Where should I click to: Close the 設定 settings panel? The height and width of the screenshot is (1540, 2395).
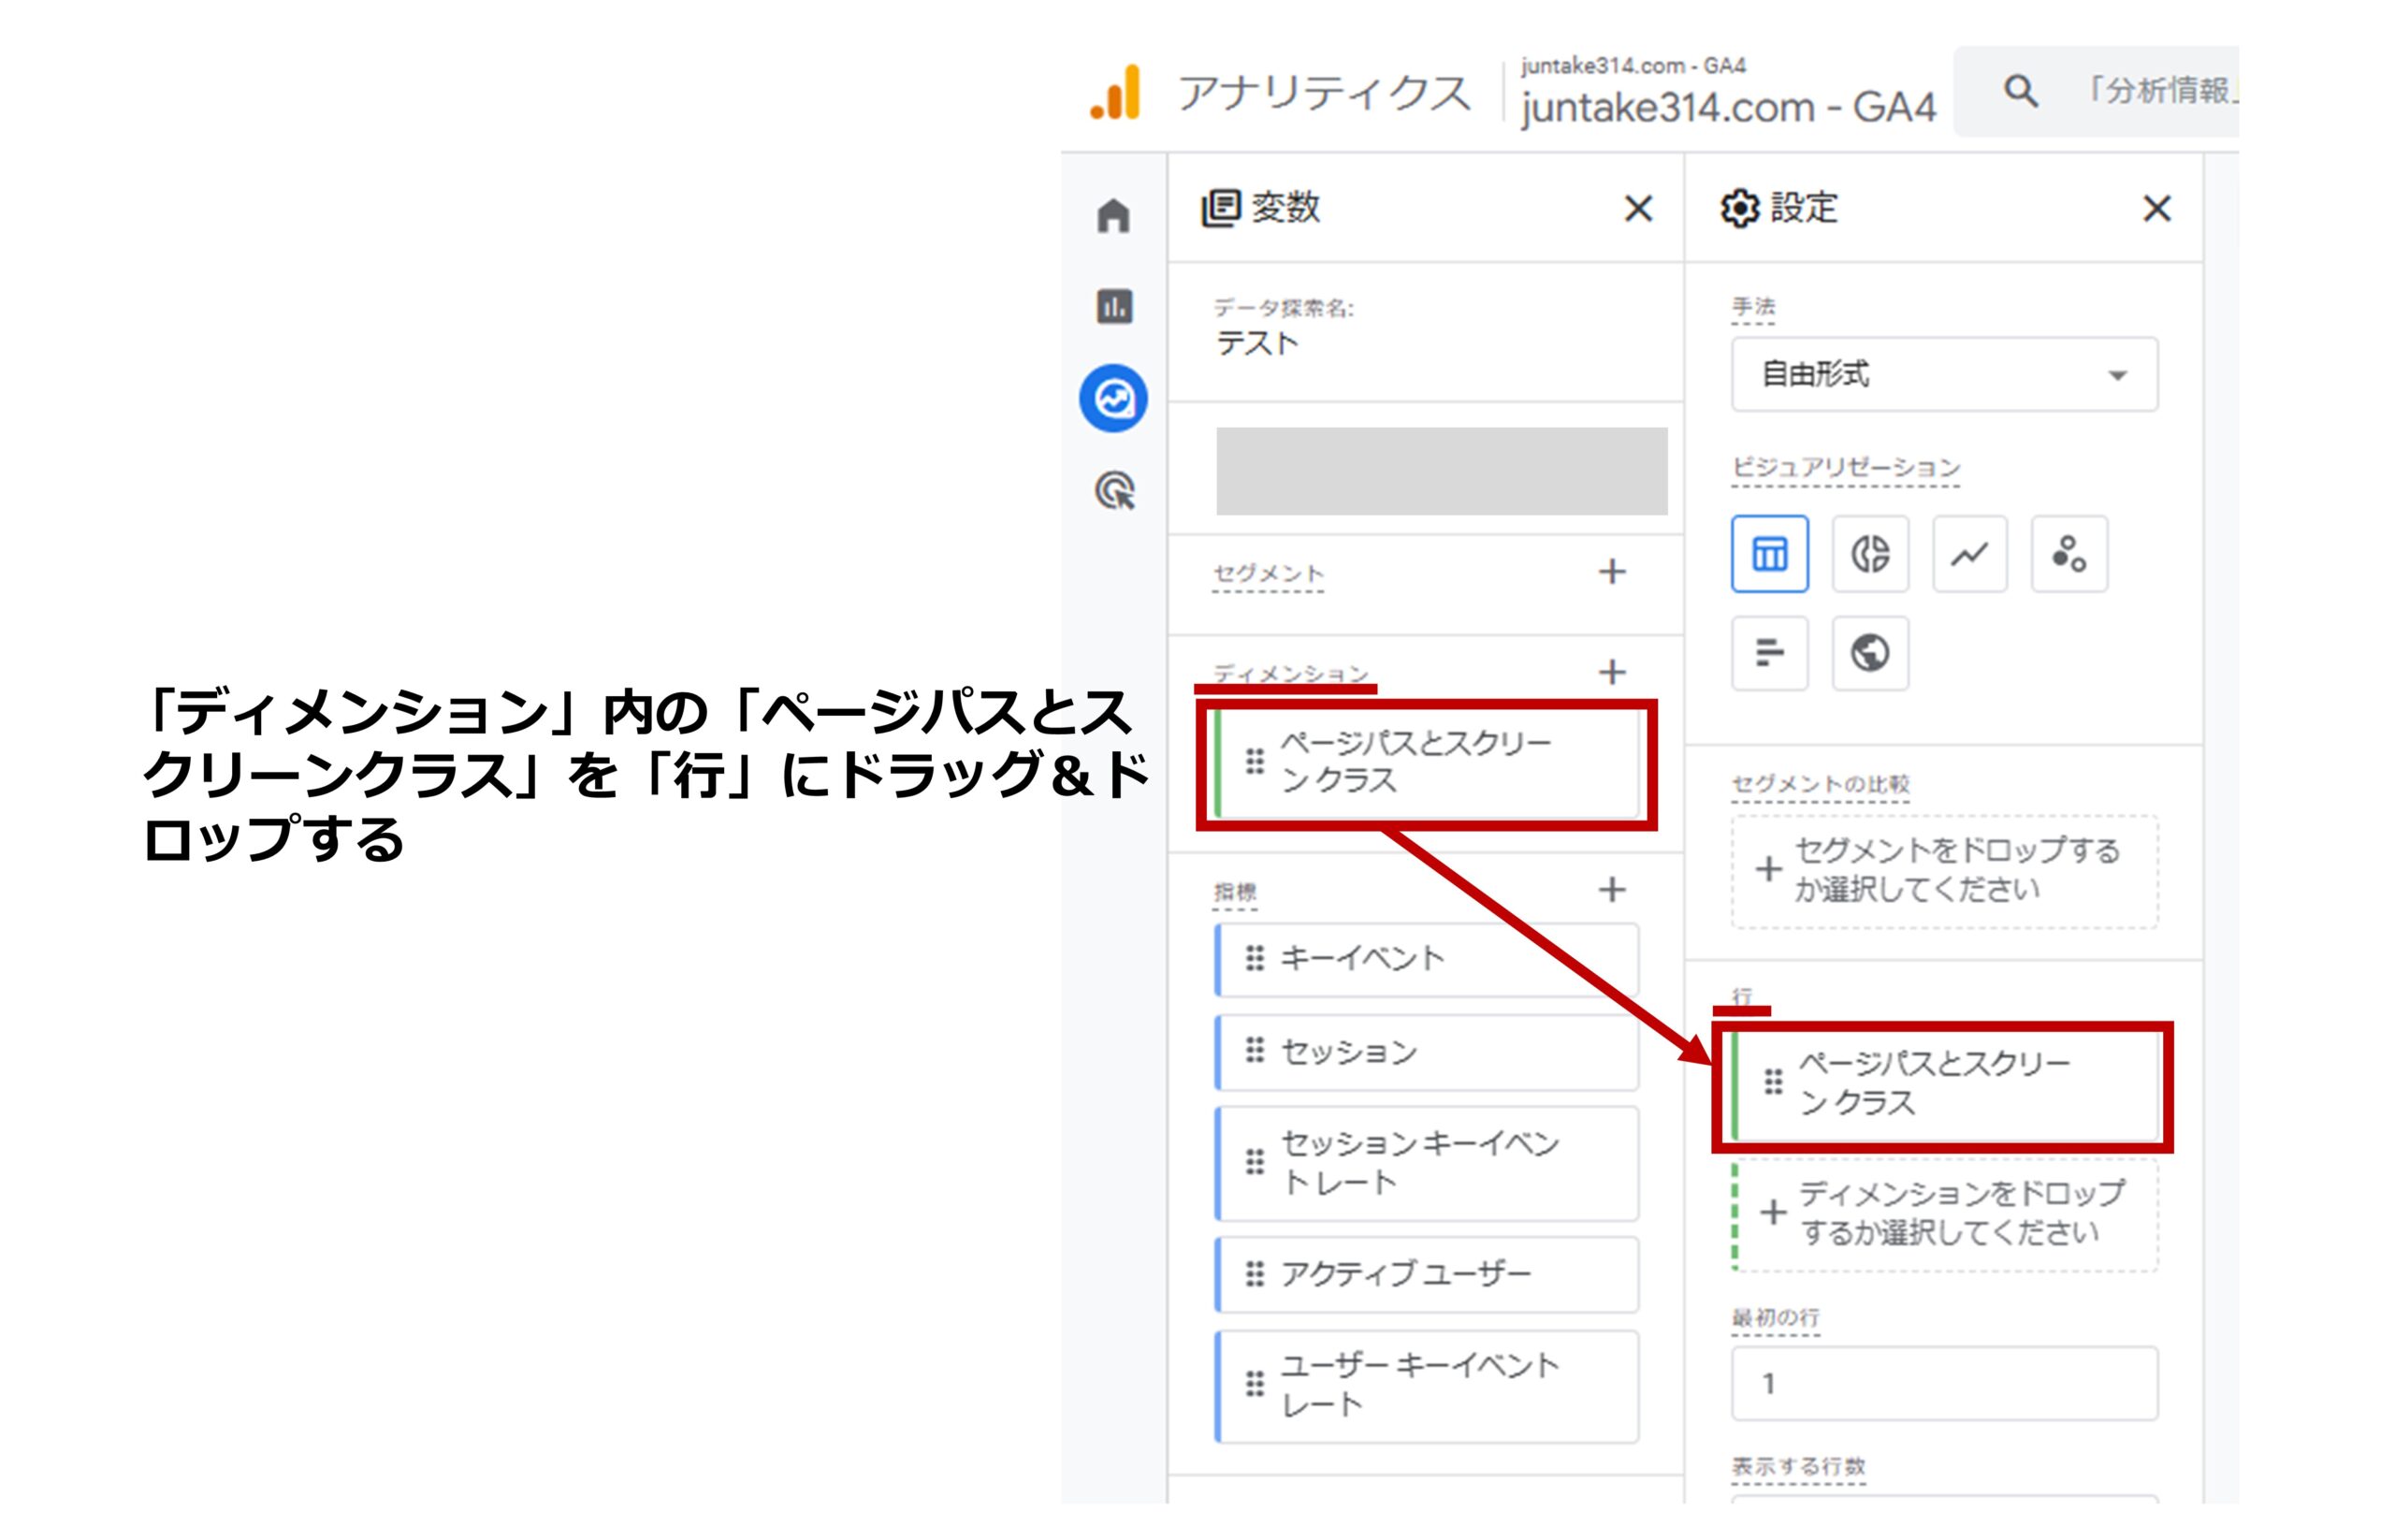point(2158,210)
